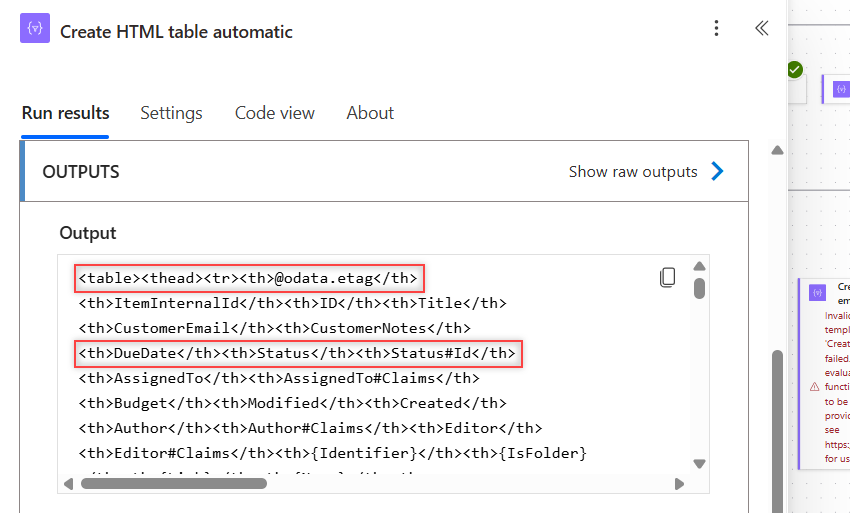Click the Author Author#Claims Editor line

(311, 428)
